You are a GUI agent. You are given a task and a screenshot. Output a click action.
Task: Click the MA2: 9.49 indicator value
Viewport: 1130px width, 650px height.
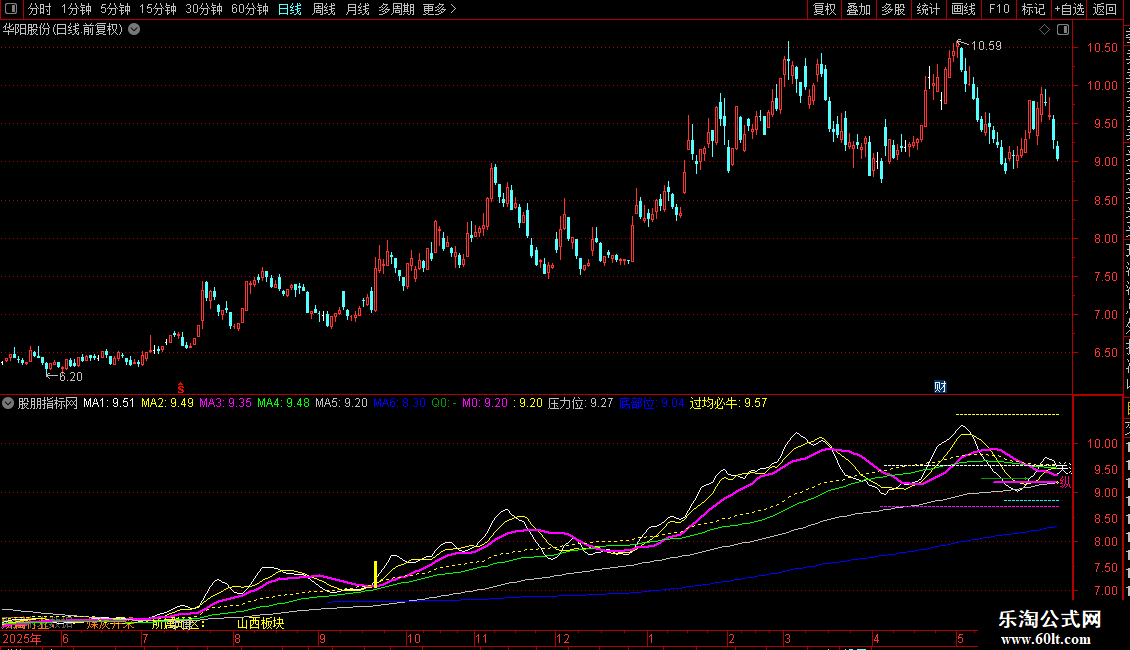coord(167,404)
